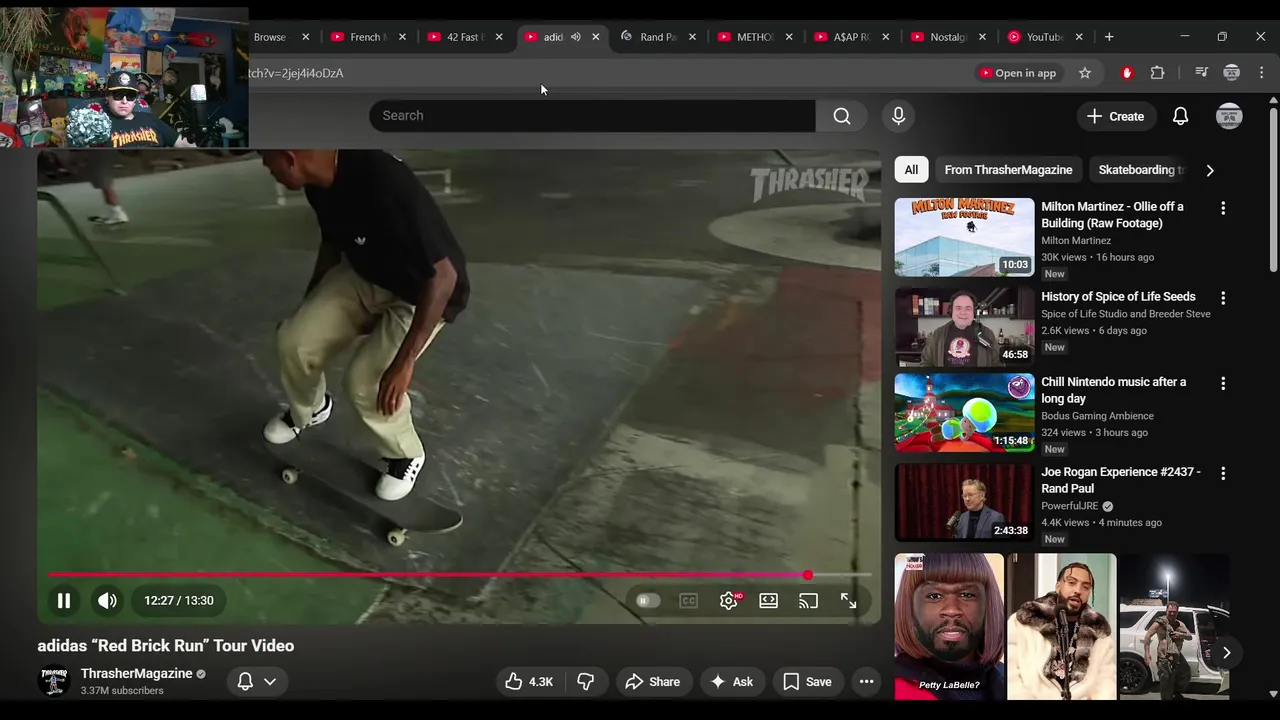Image resolution: width=1280 pixels, height=720 pixels.
Task: Open the notifications bell in the header
Action: (x=1180, y=116)
